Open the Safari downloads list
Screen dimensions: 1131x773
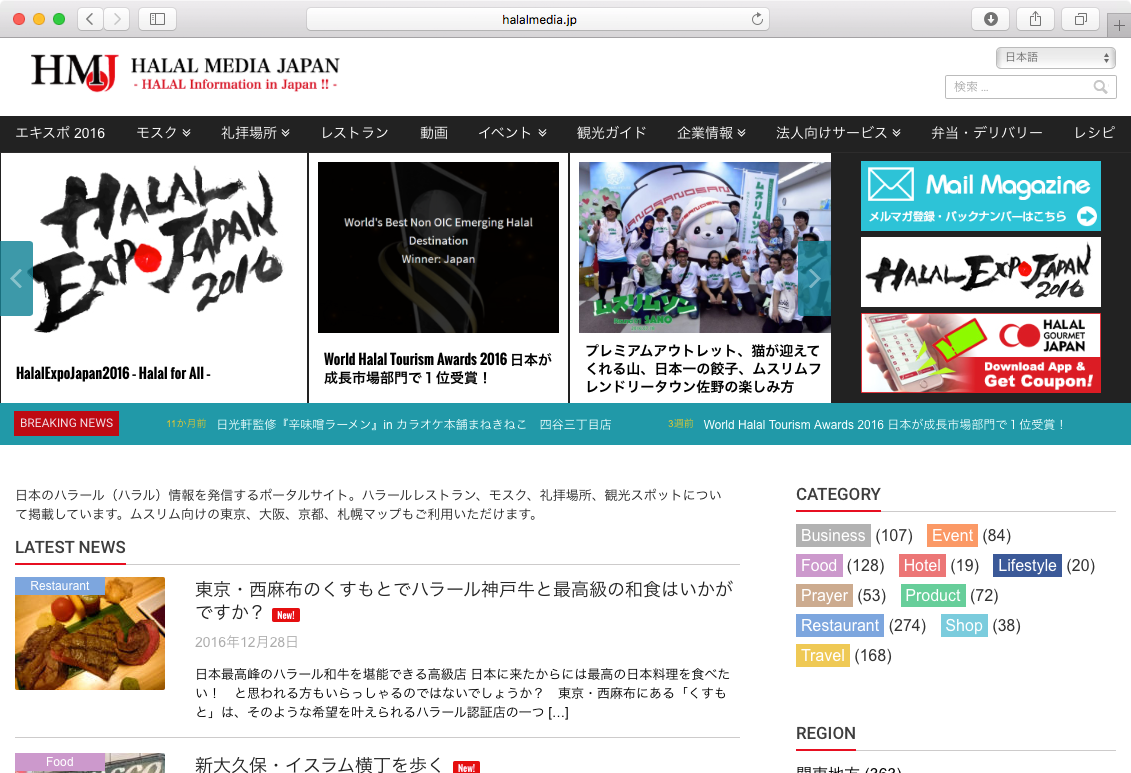pyautogui.click(x=990, y=19)
